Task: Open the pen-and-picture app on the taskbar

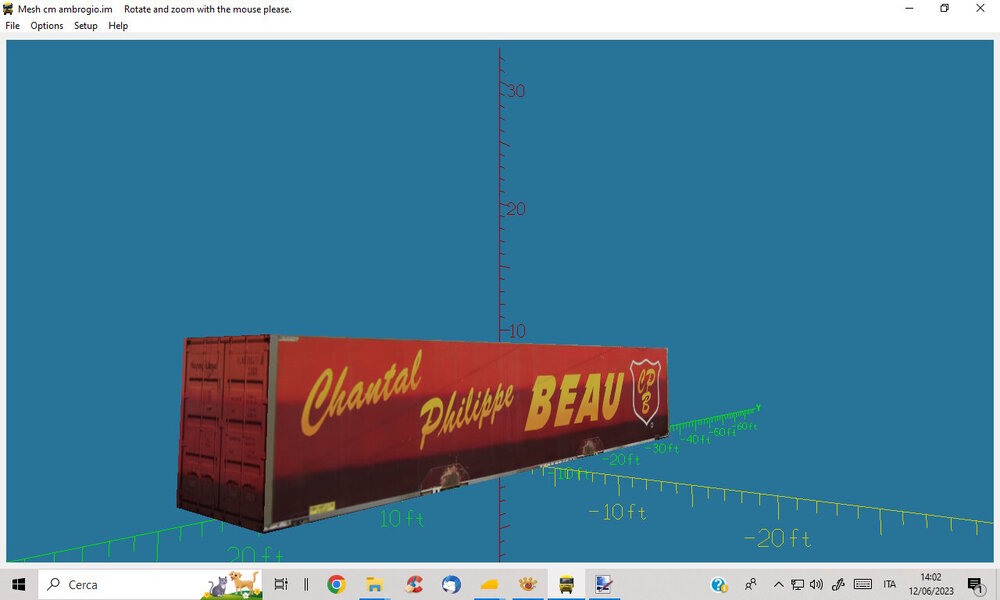Action: (x=603, y=584)
